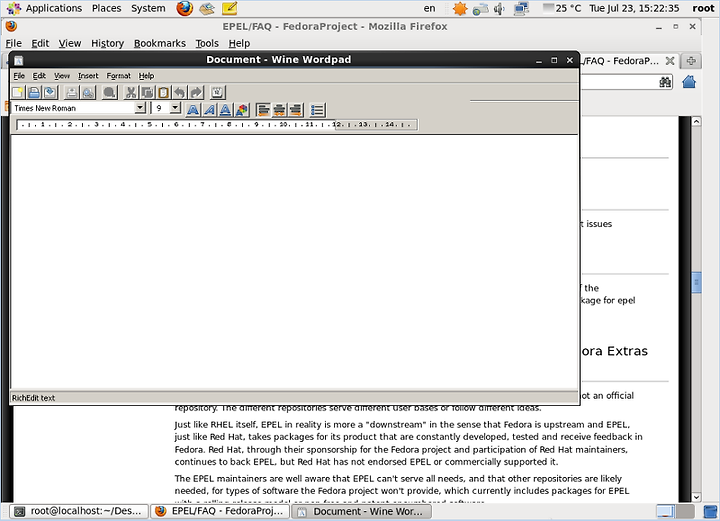
Task: Open Firefox Tools menu
Action: pyautogui.click(x=207, y=43)
